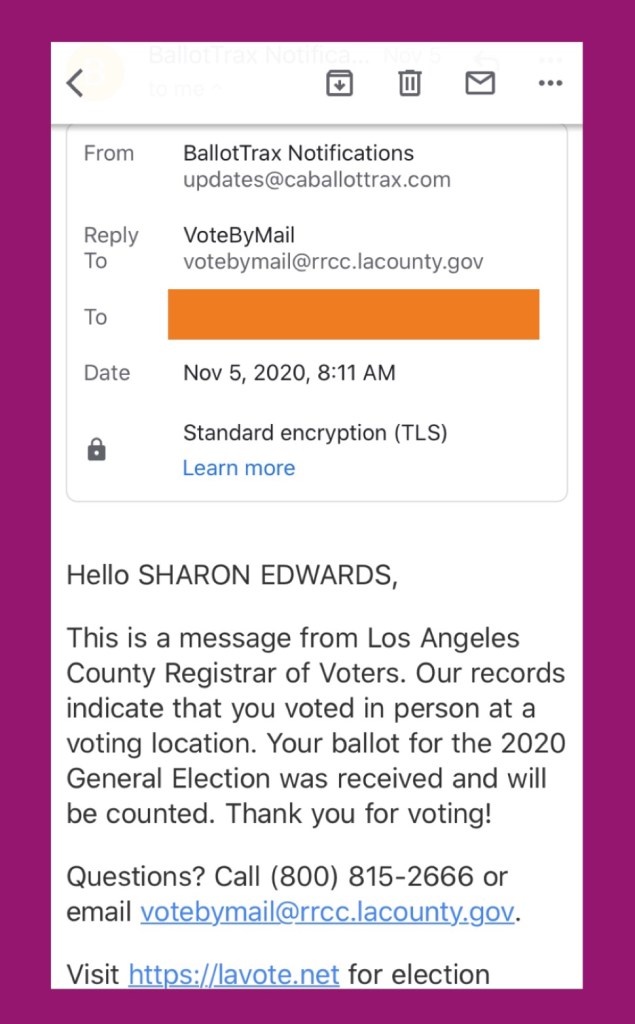635x1024 pixels.
Task: Open the three-dot more options menu
Action: coord(550,83)
